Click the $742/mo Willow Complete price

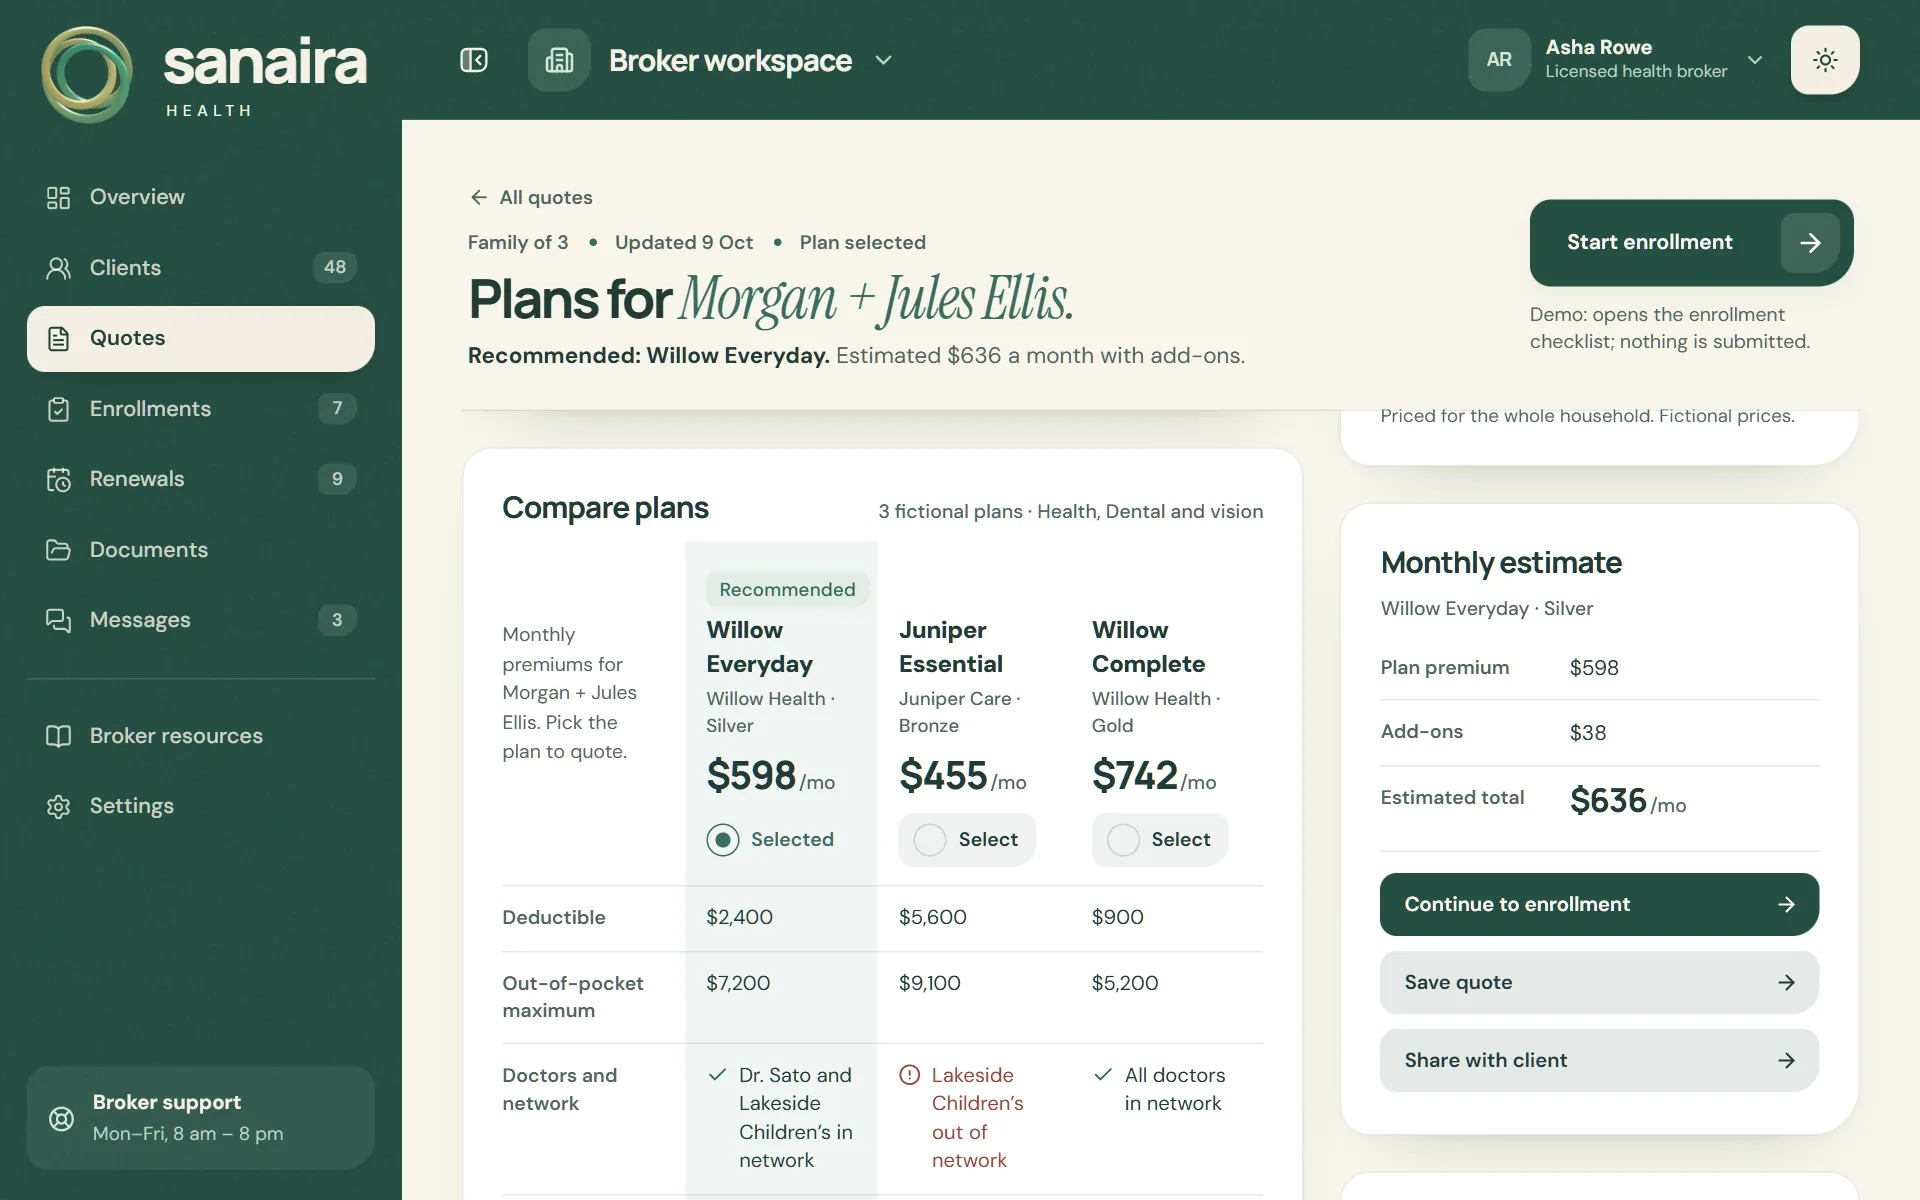1154,776
